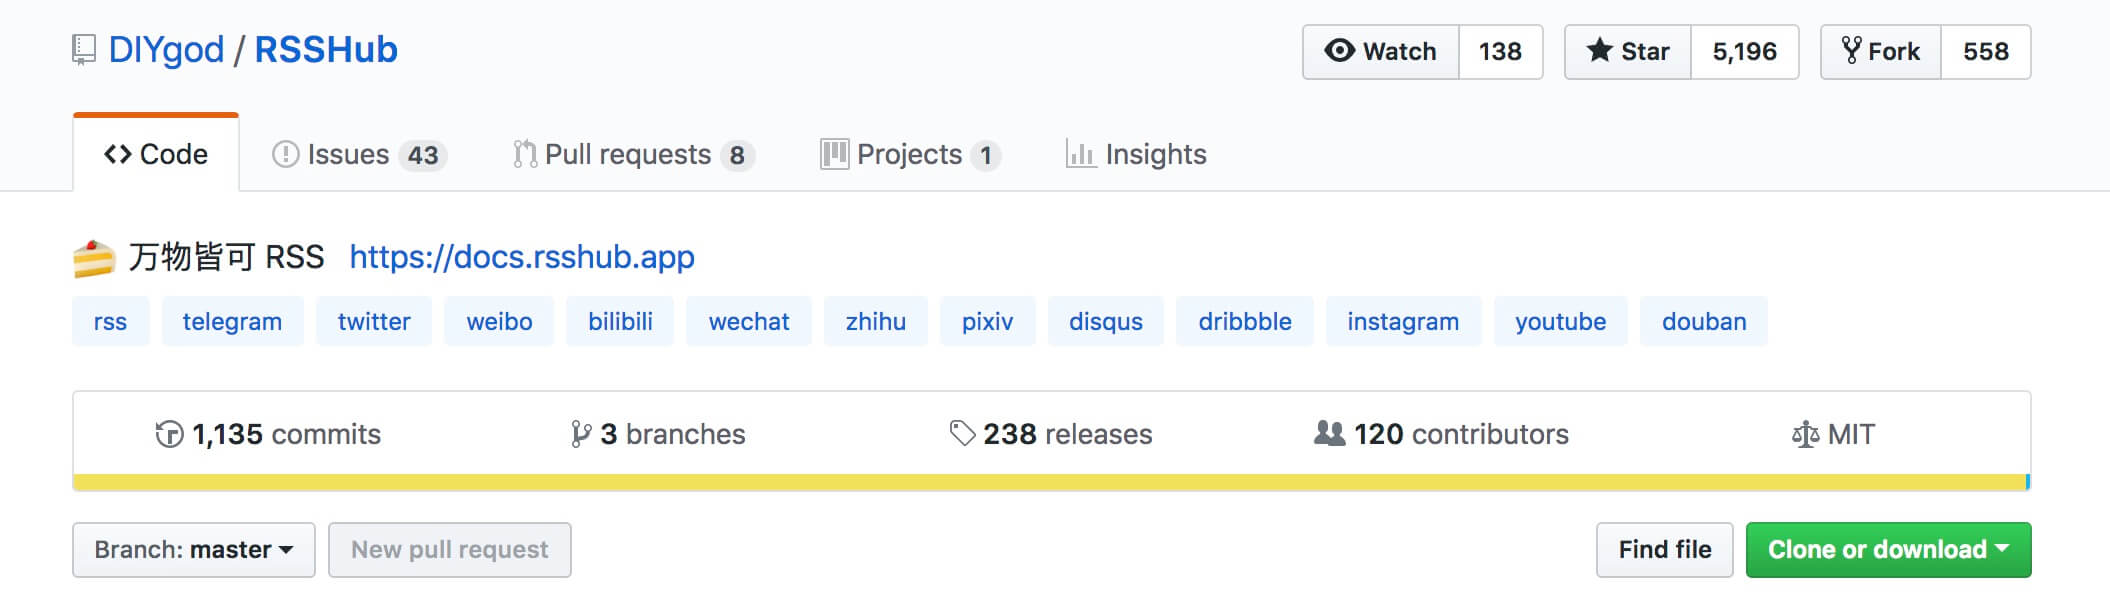Click the Find file button
The width and height of the screenshot is (2110, 596).
coord(1664,550)
